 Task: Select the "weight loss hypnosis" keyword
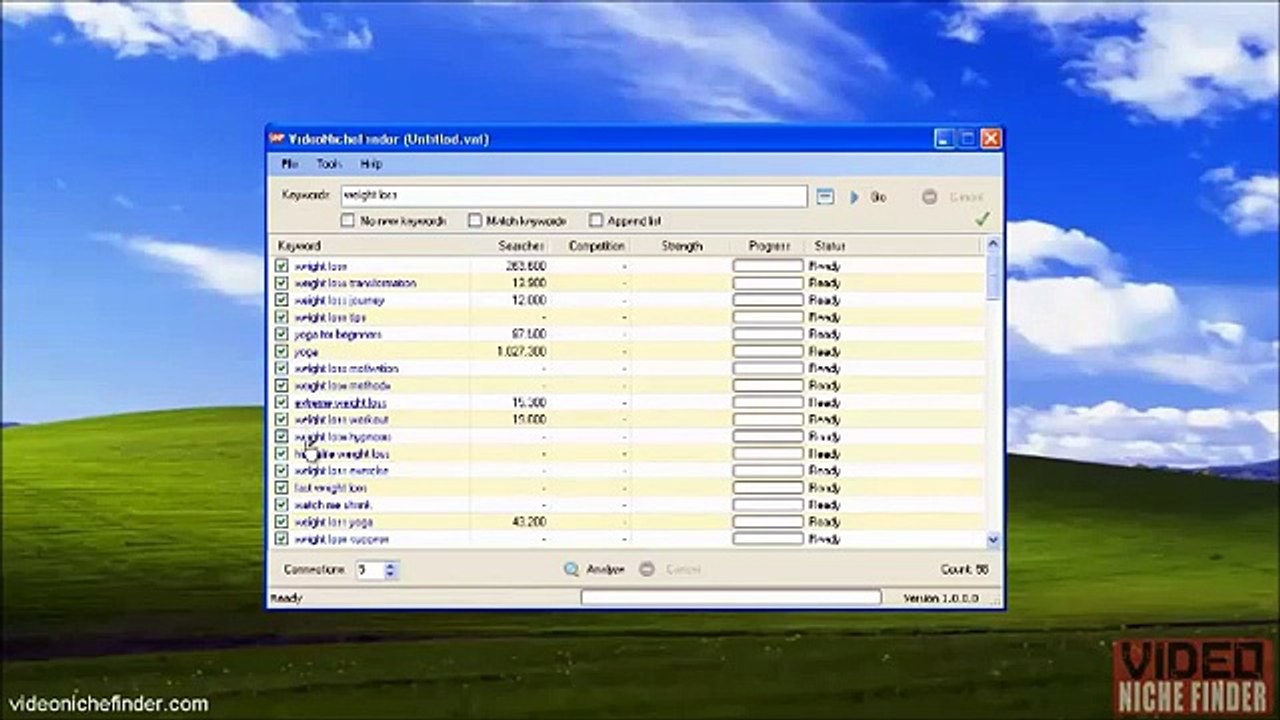pyautogui.click(x=343, y=437)
